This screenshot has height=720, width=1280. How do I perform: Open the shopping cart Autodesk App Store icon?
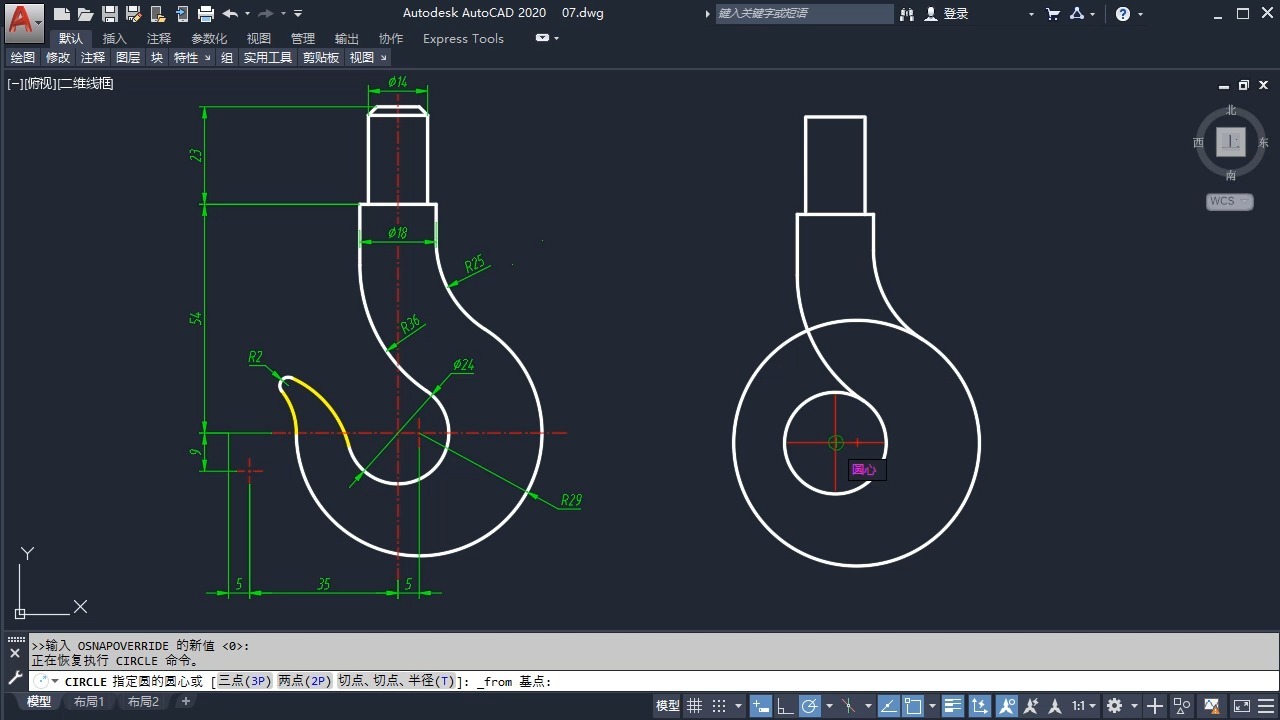point(1052,14)
